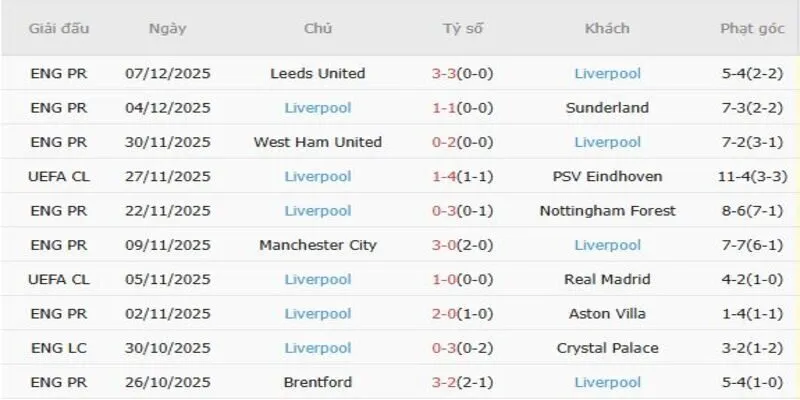
Task: Click the Ngày column header
Action: click(x=167, y=28)
